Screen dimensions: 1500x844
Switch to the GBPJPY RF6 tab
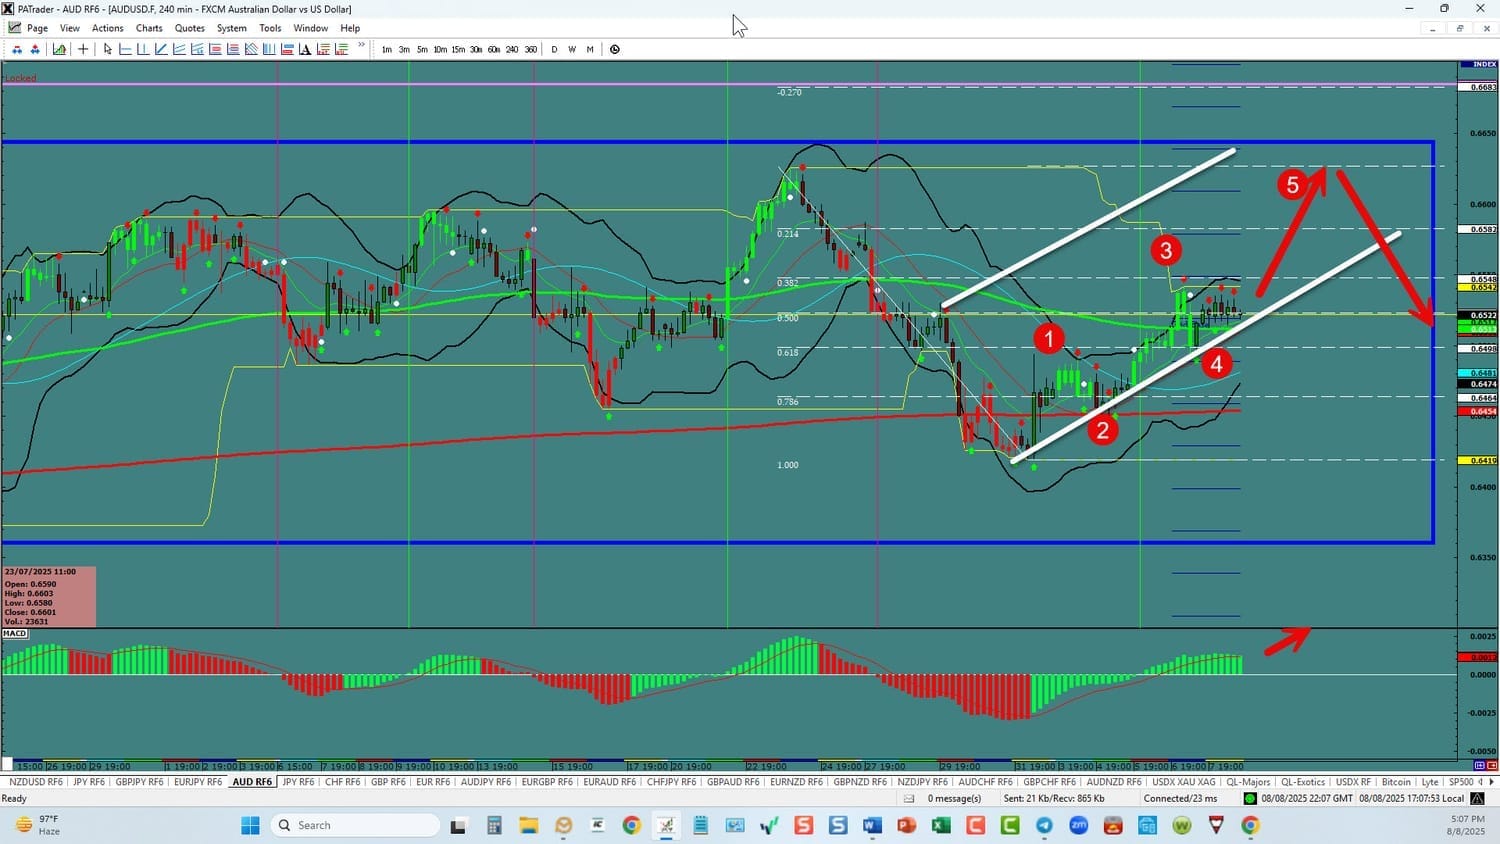click(139, 782)
